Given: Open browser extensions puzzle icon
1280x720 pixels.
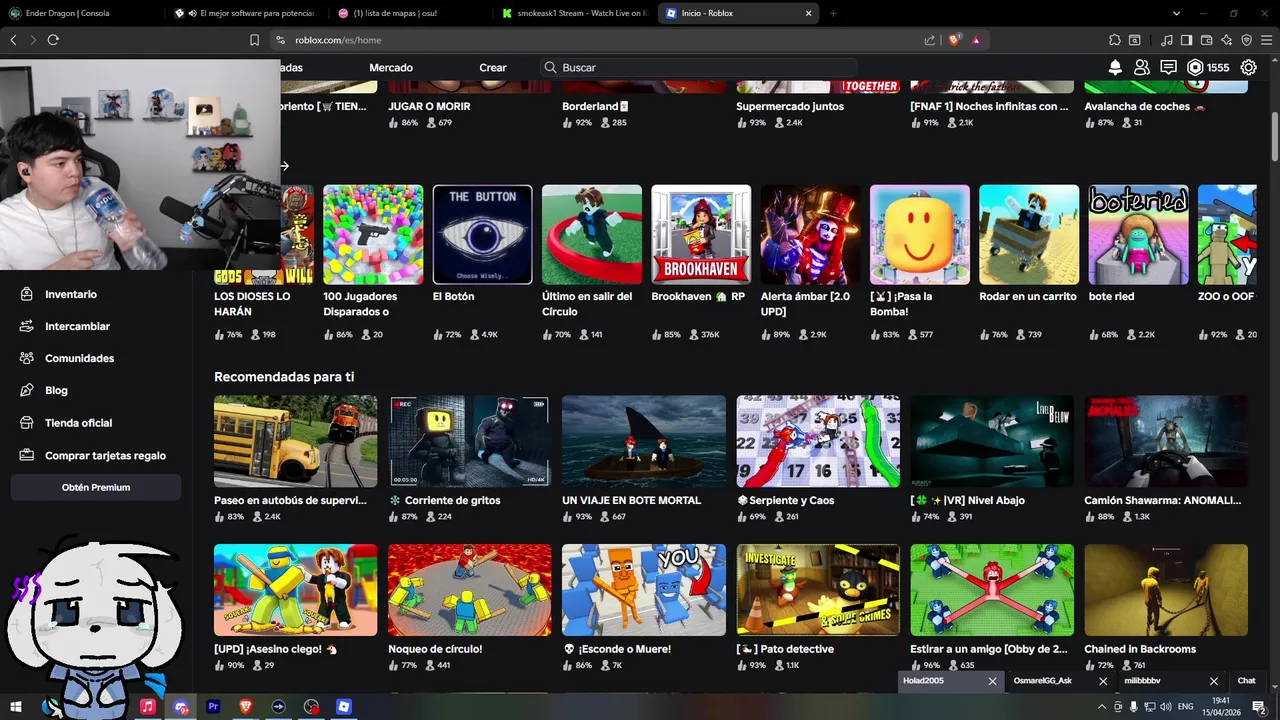Looking at the screenshot, I should pos(1115,40).
